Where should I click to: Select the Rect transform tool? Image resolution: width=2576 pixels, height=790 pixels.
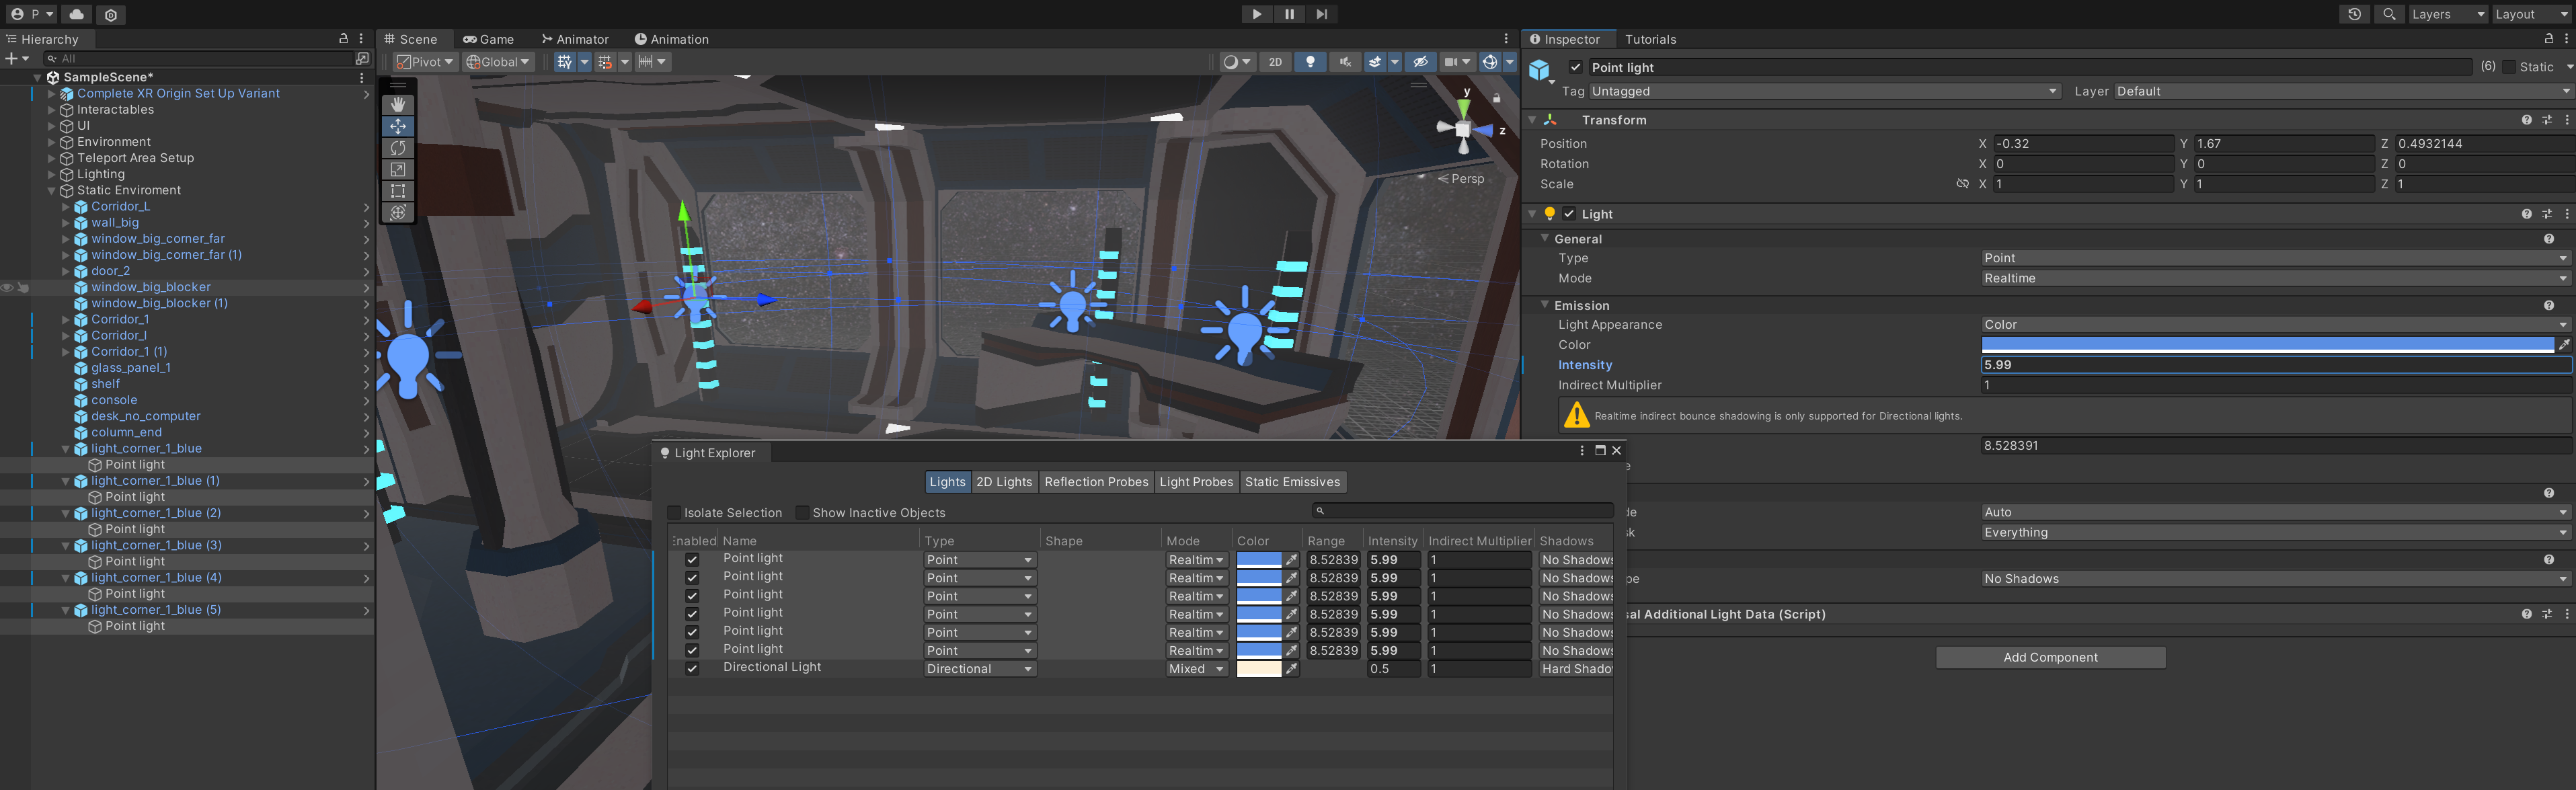click(x=398, y=191)
